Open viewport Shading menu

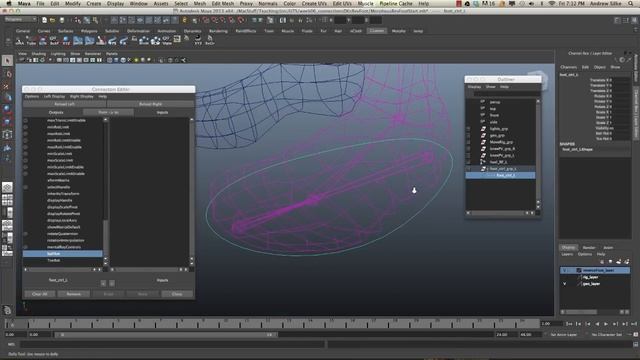(39, 54)
